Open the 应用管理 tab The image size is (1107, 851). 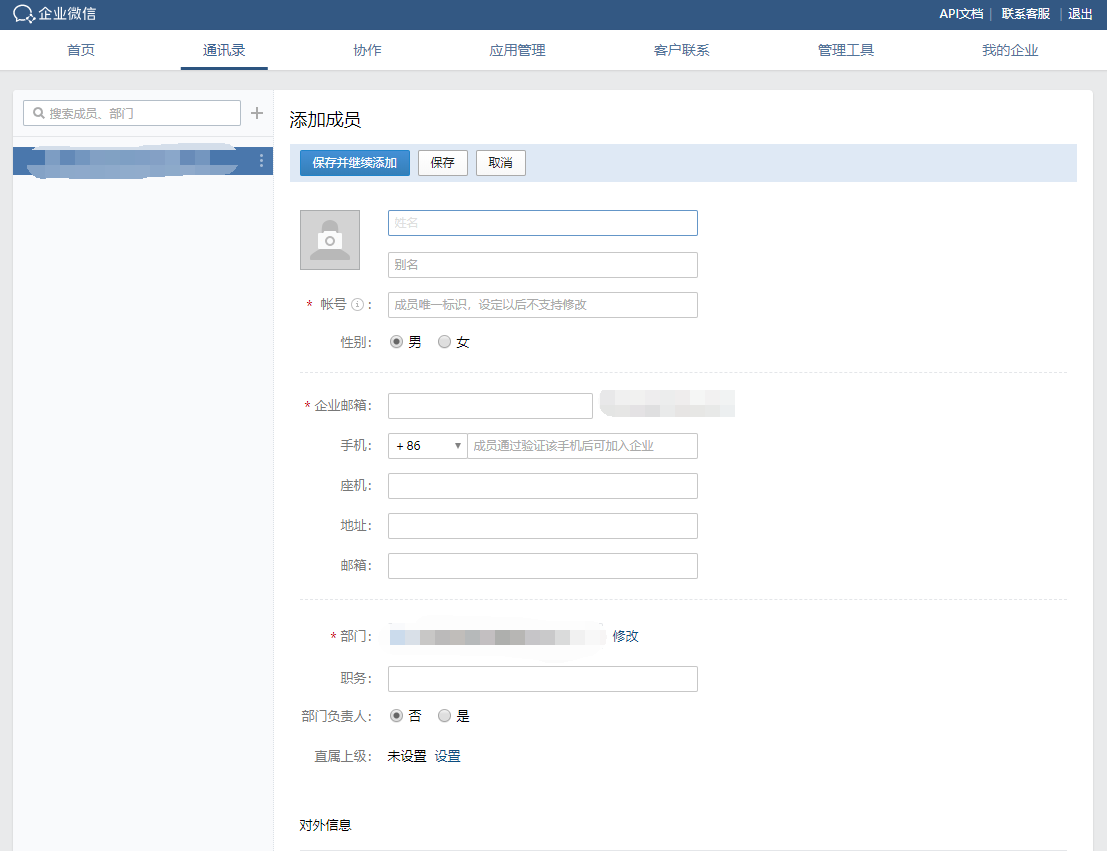[x=517, y=50]
